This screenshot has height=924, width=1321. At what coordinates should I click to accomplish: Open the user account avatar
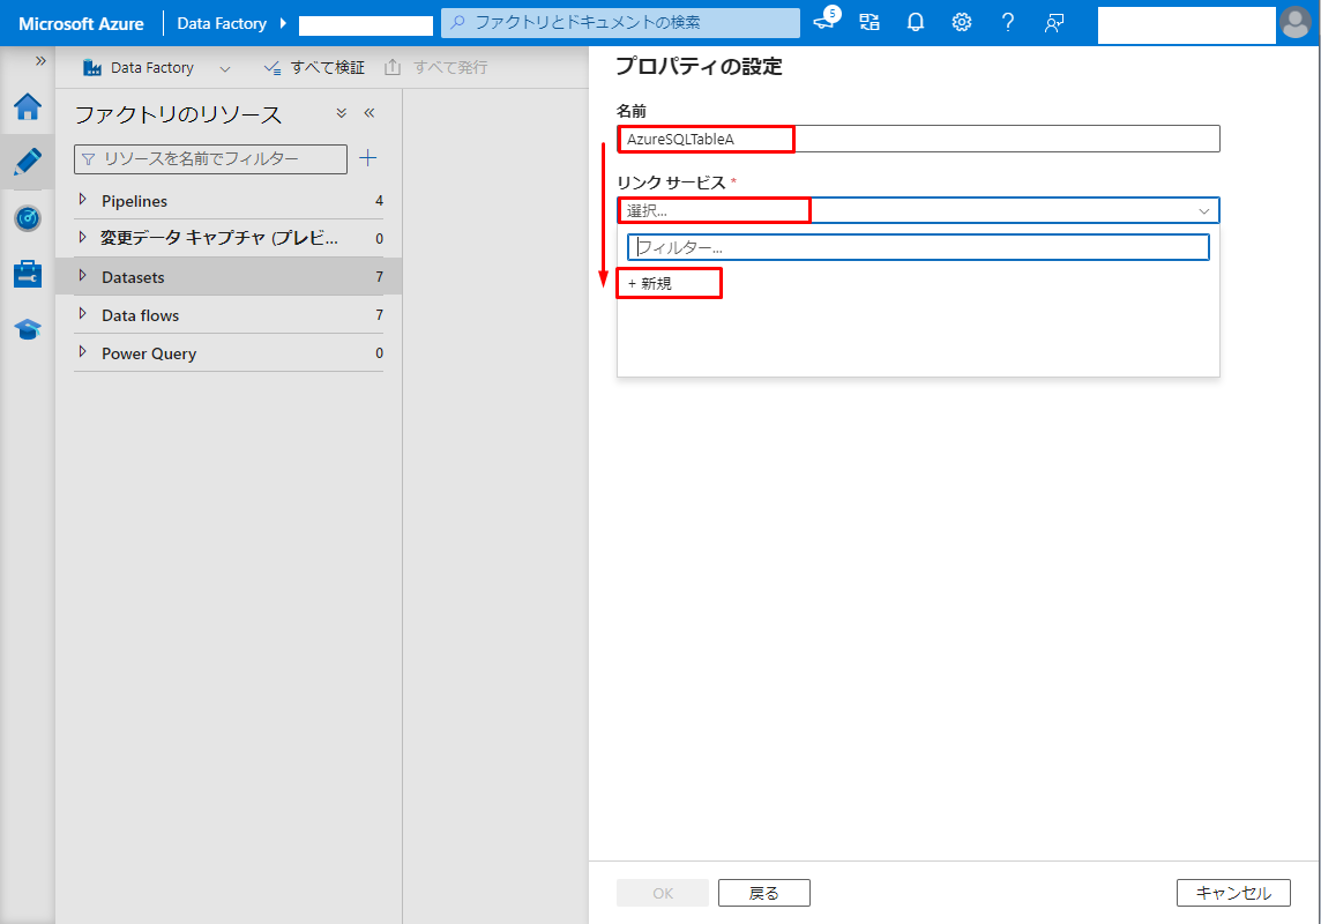(1295, 23)
